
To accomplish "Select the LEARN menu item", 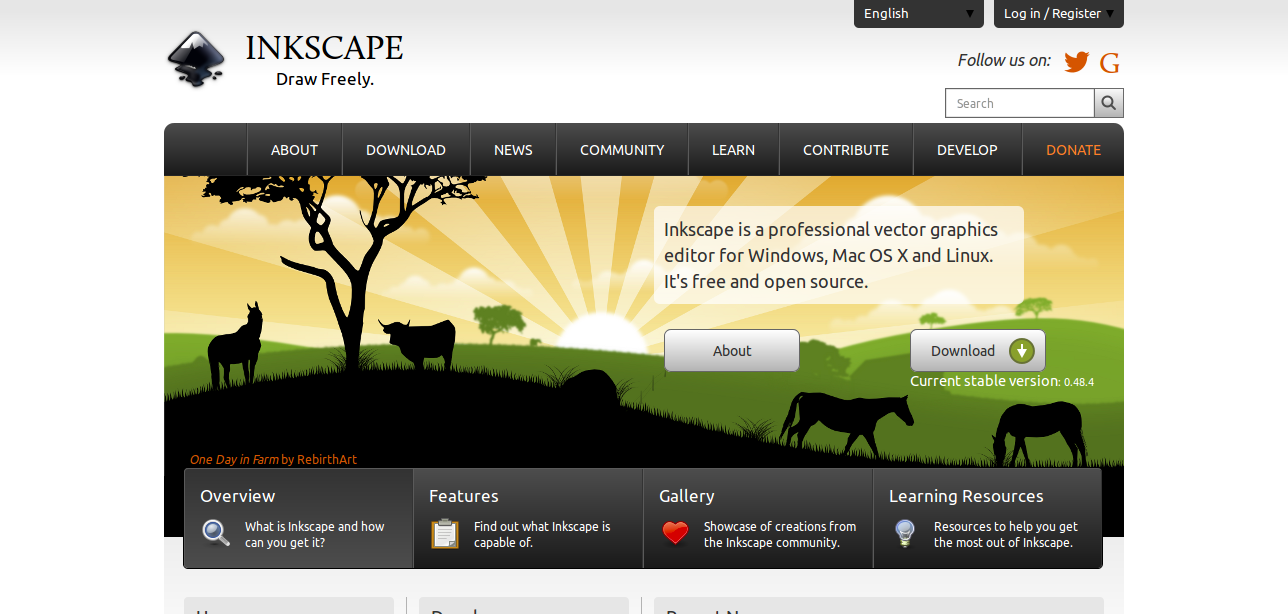I will 733,150.
